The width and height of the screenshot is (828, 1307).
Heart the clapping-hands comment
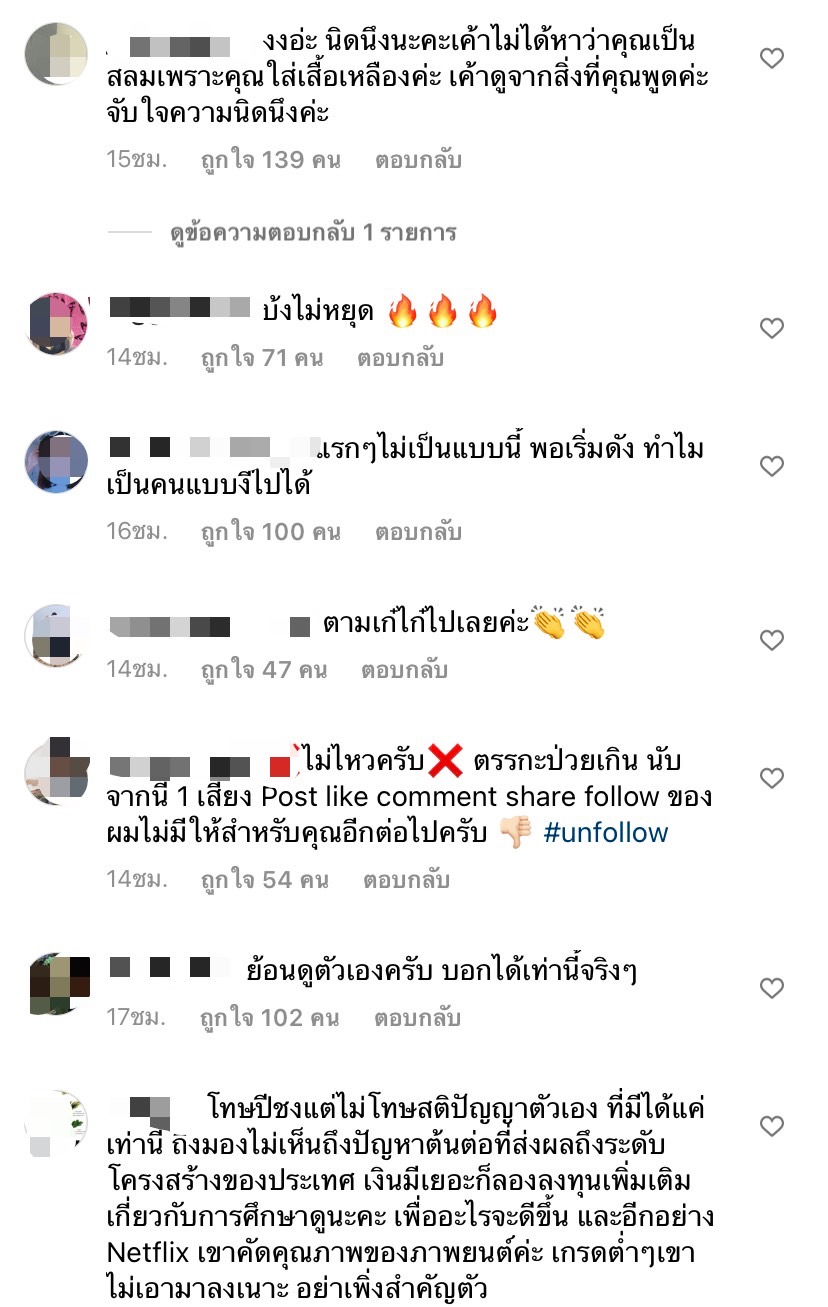point(771,639)
